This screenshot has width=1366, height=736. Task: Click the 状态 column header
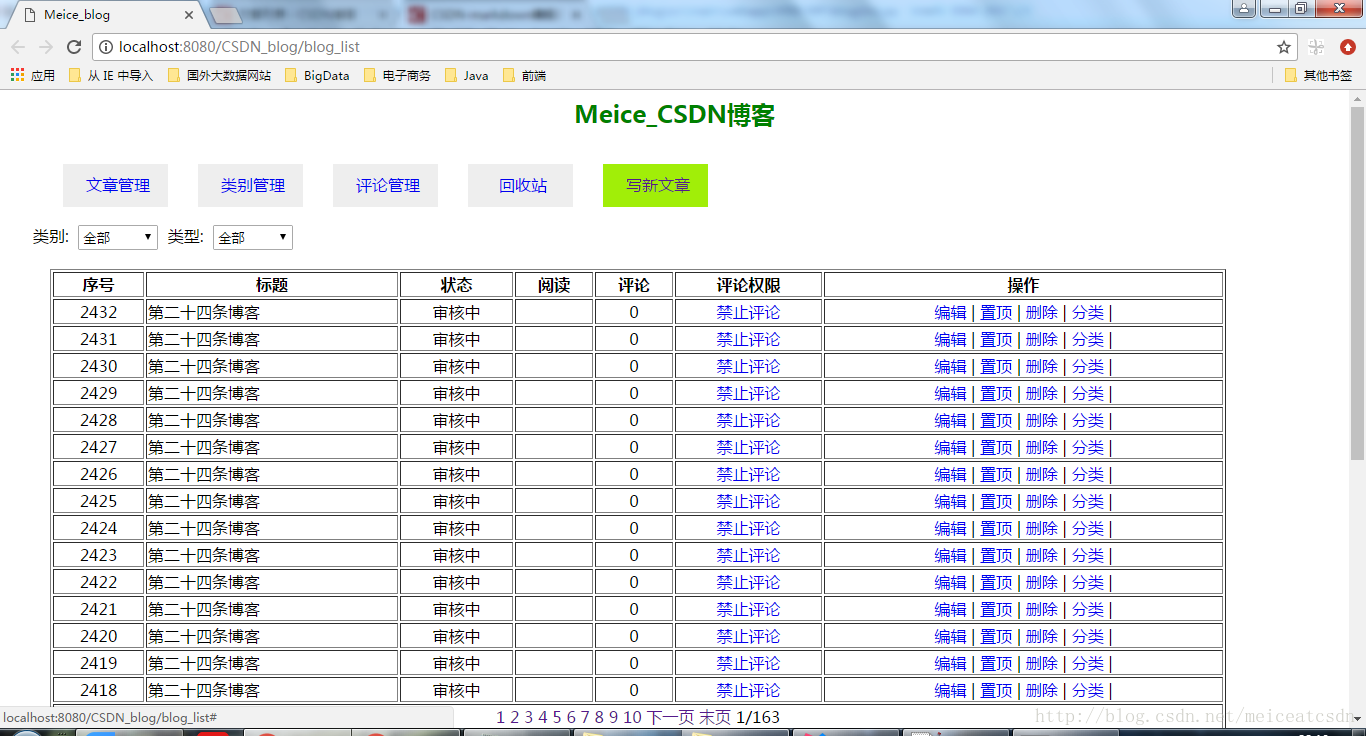coord(456,285)
